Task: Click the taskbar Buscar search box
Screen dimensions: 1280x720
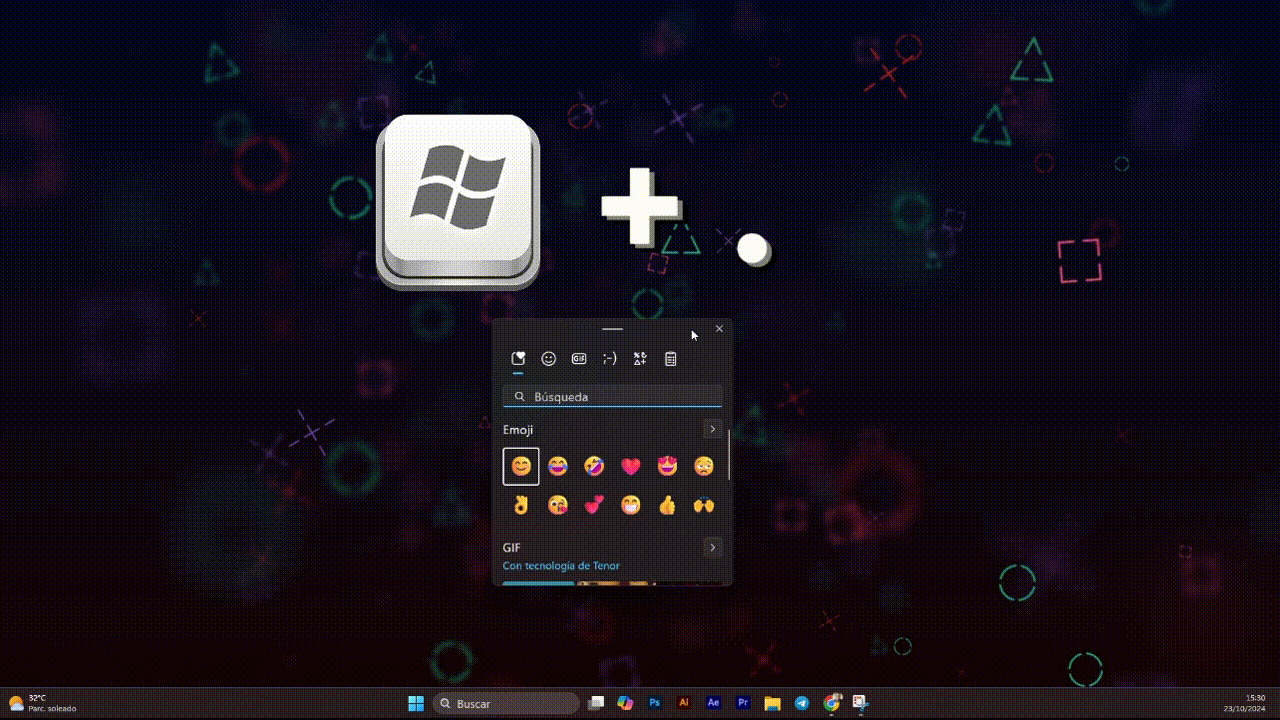Action: pyautogui.click(x=506, y=703)
